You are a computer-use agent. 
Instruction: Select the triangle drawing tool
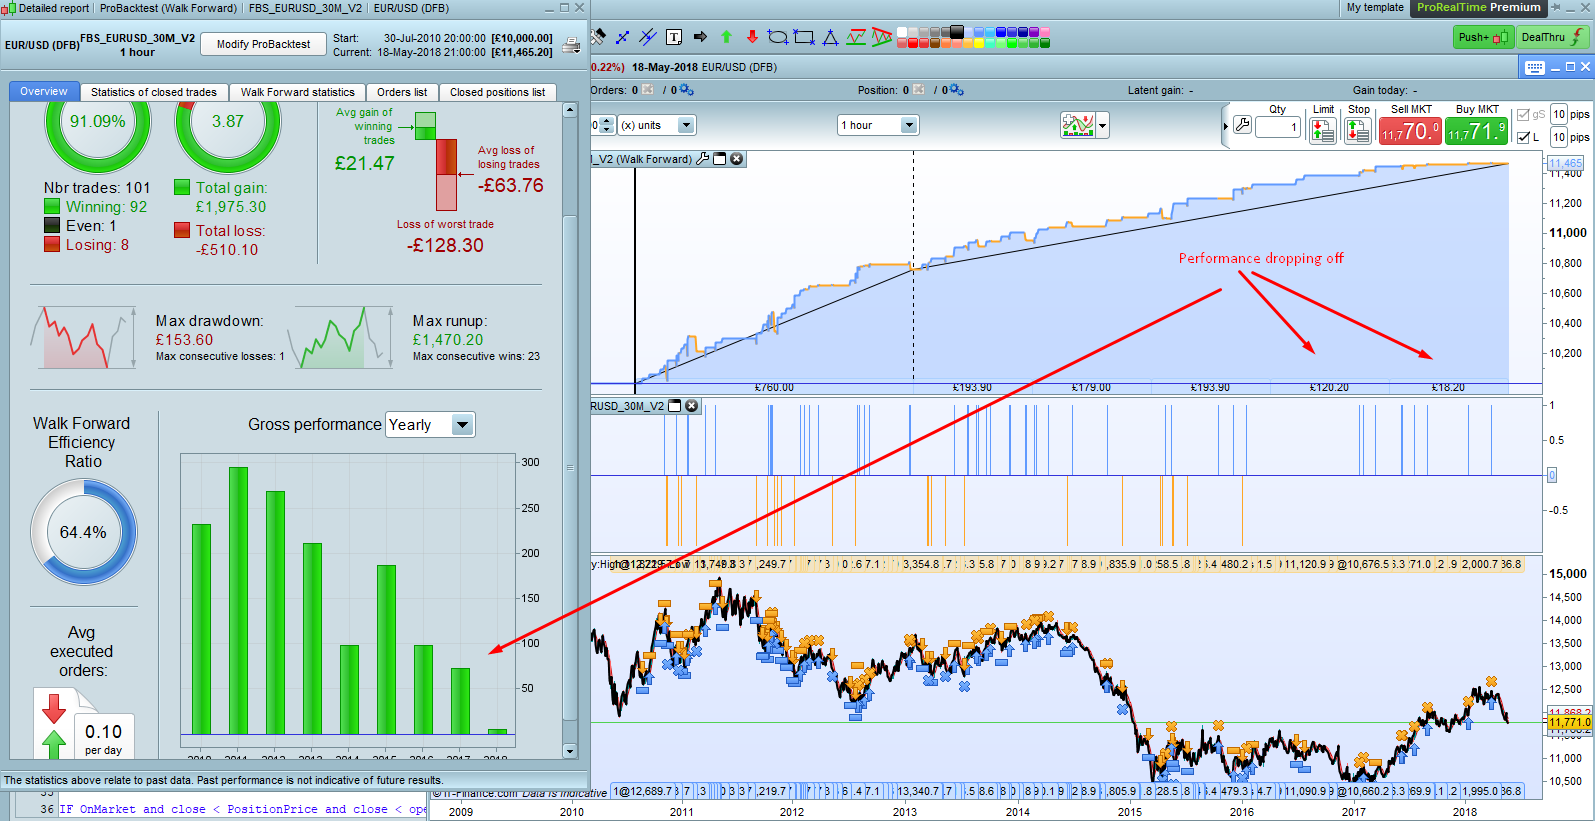pyautogui.click(x=830, y=37)
